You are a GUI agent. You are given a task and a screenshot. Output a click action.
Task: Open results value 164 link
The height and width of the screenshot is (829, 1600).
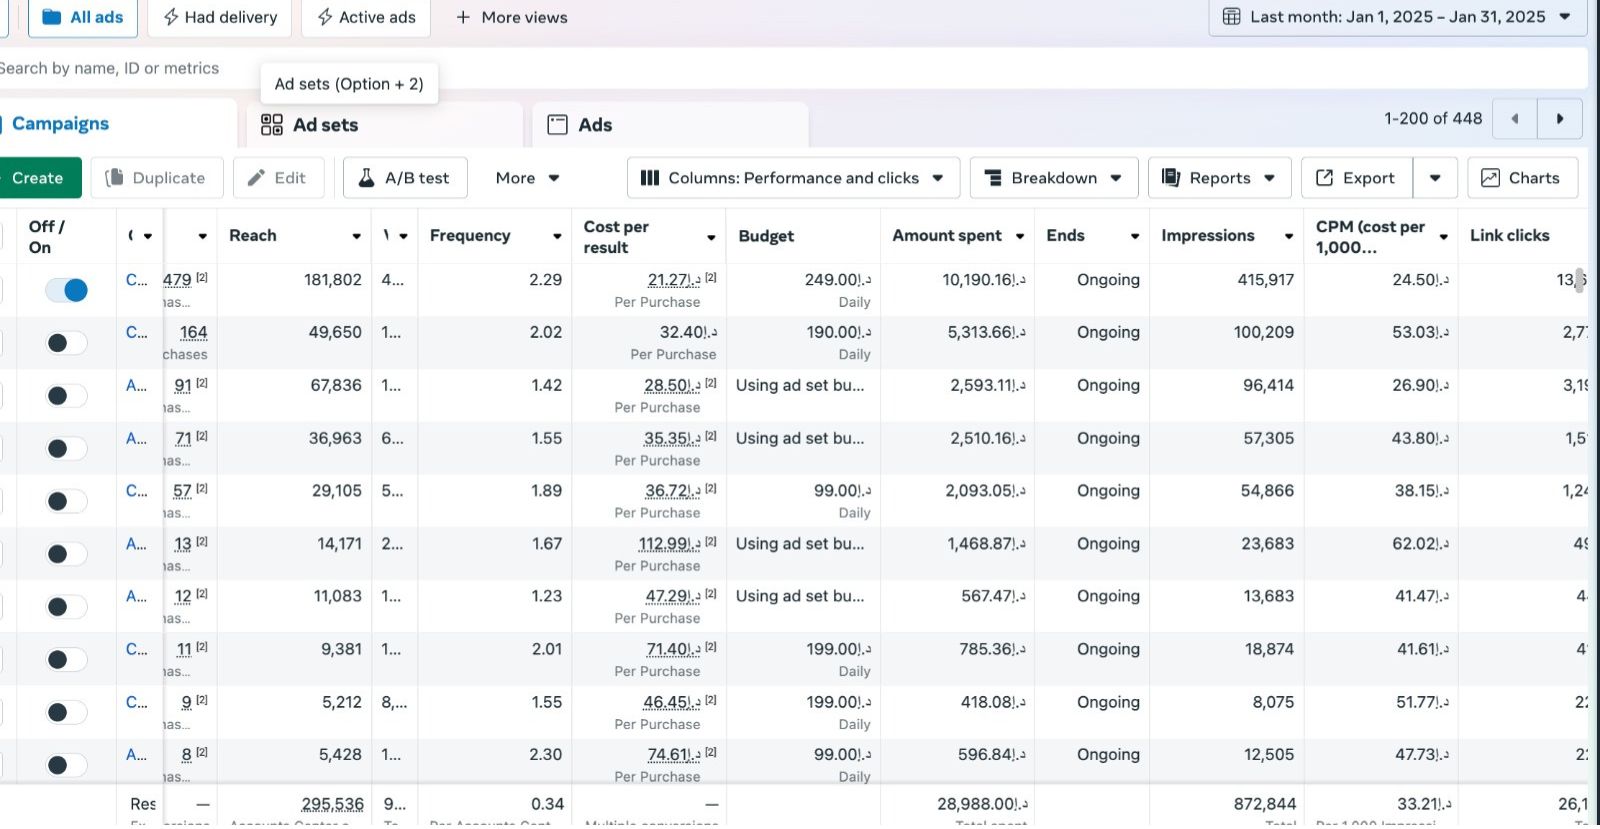(x=194, y=332)
